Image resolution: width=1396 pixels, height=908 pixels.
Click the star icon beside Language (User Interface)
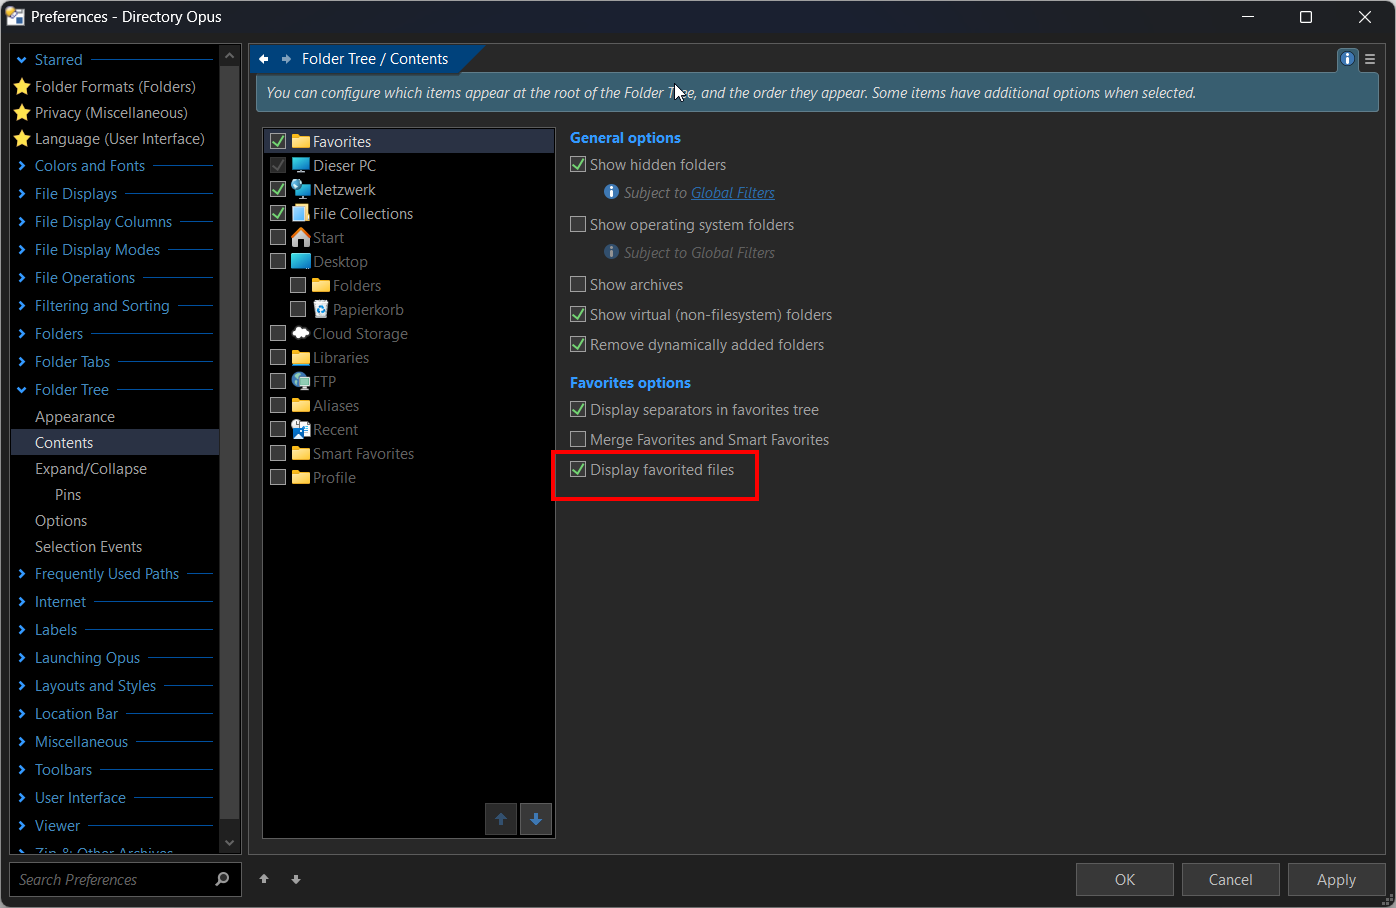22,139
